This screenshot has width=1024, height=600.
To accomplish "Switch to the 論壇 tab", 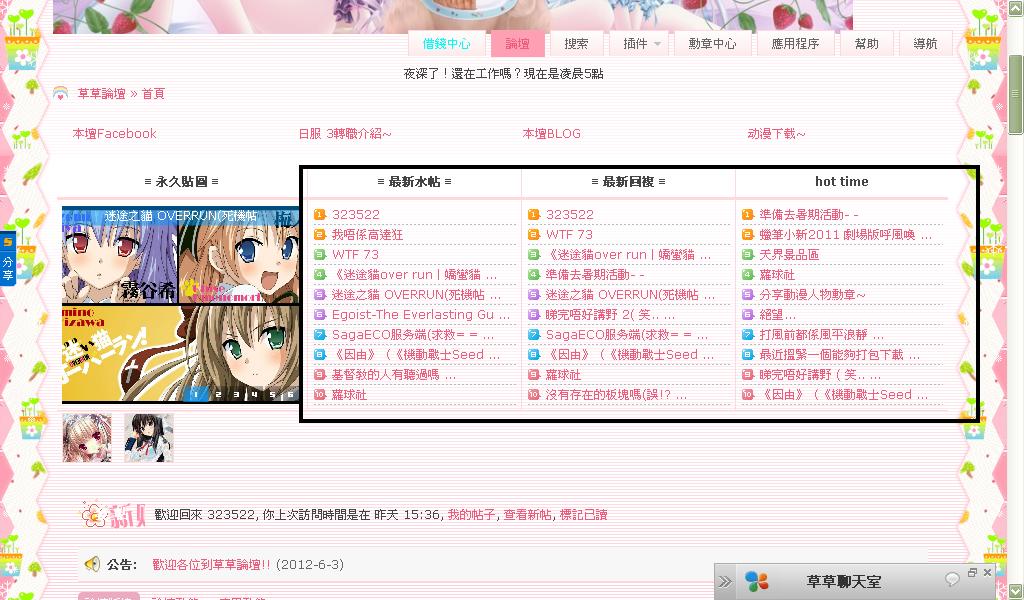I will [517, 44].
